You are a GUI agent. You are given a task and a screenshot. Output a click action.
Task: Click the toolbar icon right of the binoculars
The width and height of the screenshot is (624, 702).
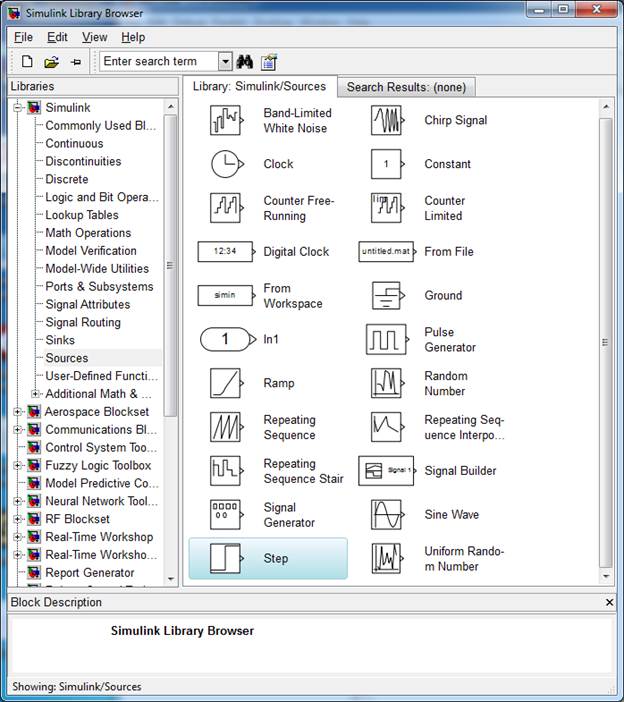click(x=269, y=62)
